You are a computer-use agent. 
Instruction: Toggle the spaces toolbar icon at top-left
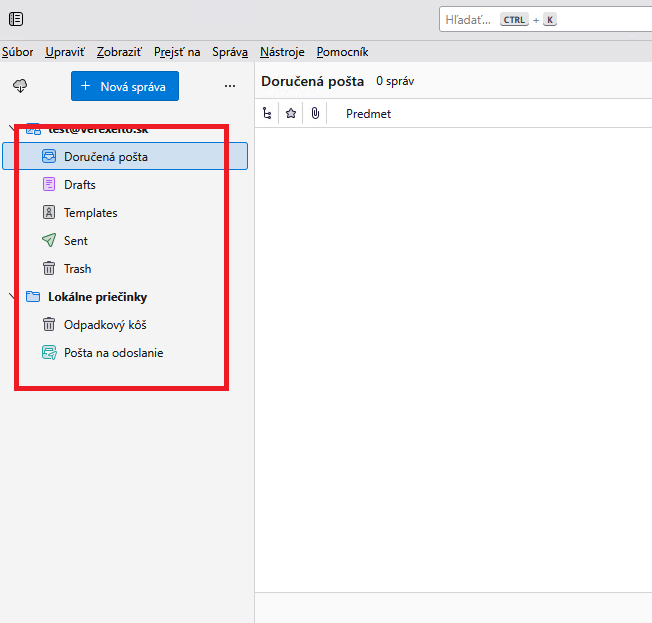coord(16,19)
